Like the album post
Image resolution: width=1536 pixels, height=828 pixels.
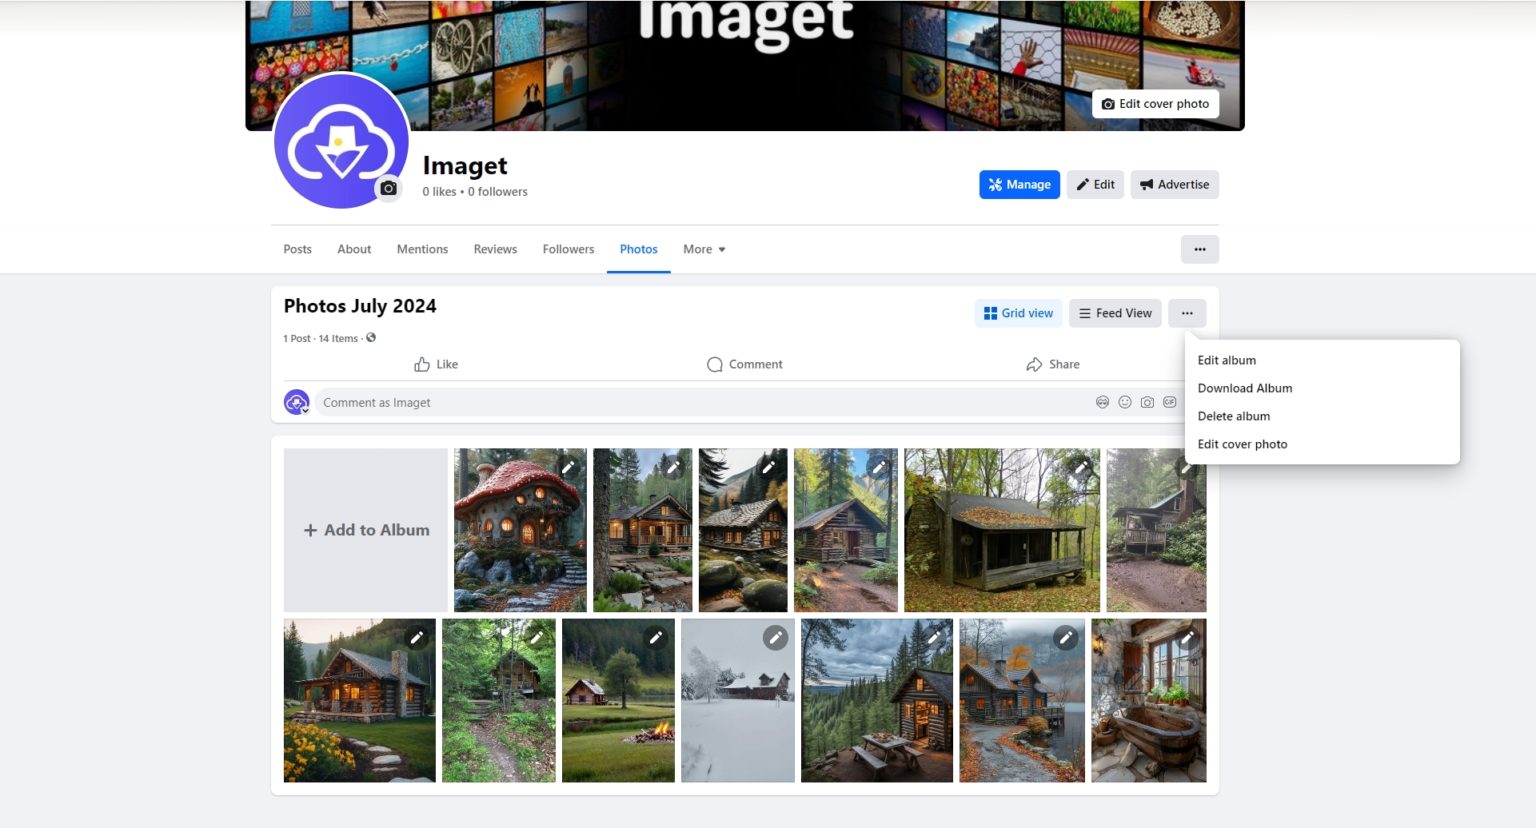coord(436,364)
